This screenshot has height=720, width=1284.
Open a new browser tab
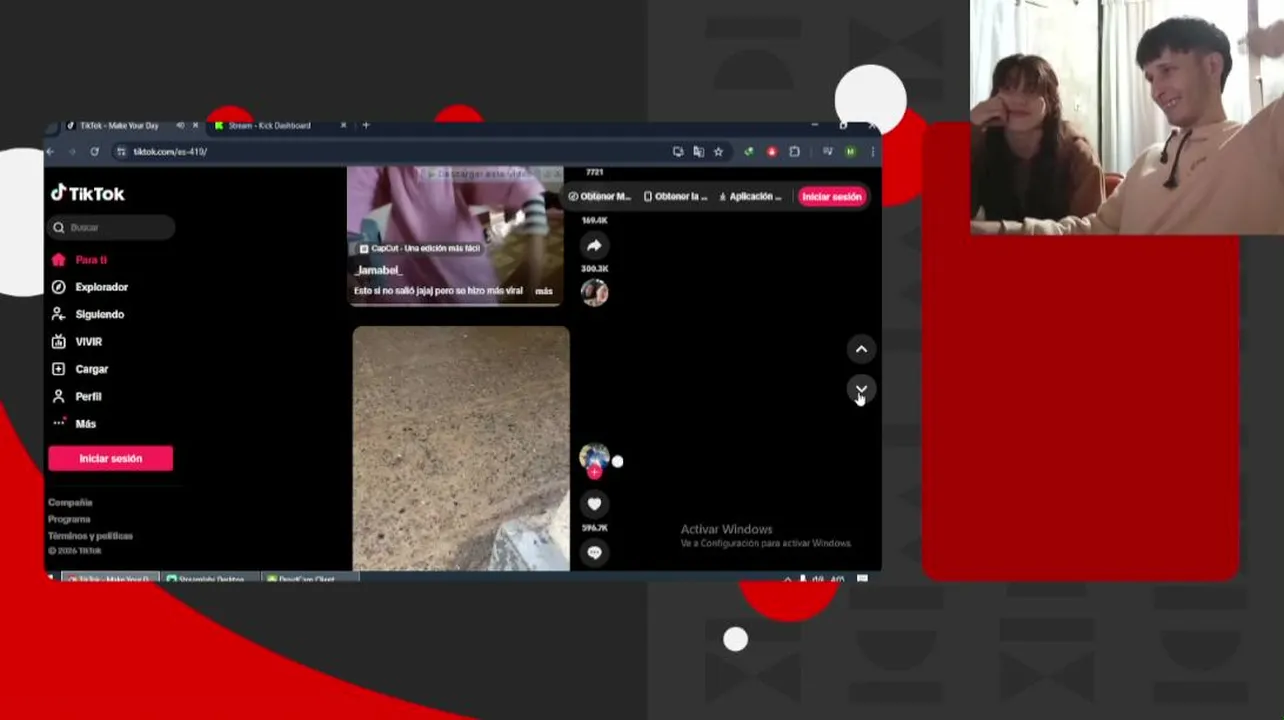[x=366, y=126]
